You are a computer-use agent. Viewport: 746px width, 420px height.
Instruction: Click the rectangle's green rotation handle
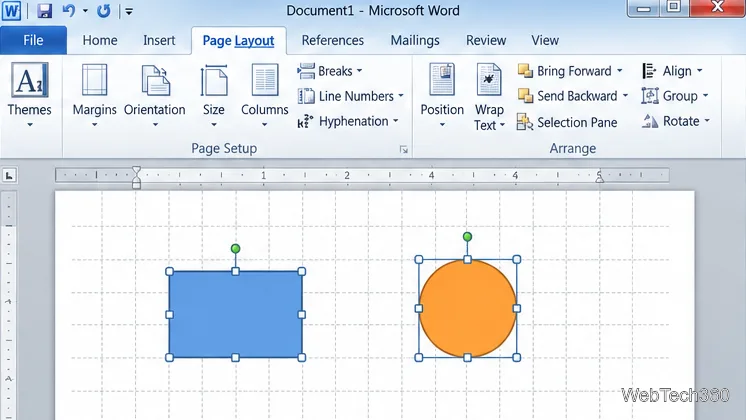(236, 248)
